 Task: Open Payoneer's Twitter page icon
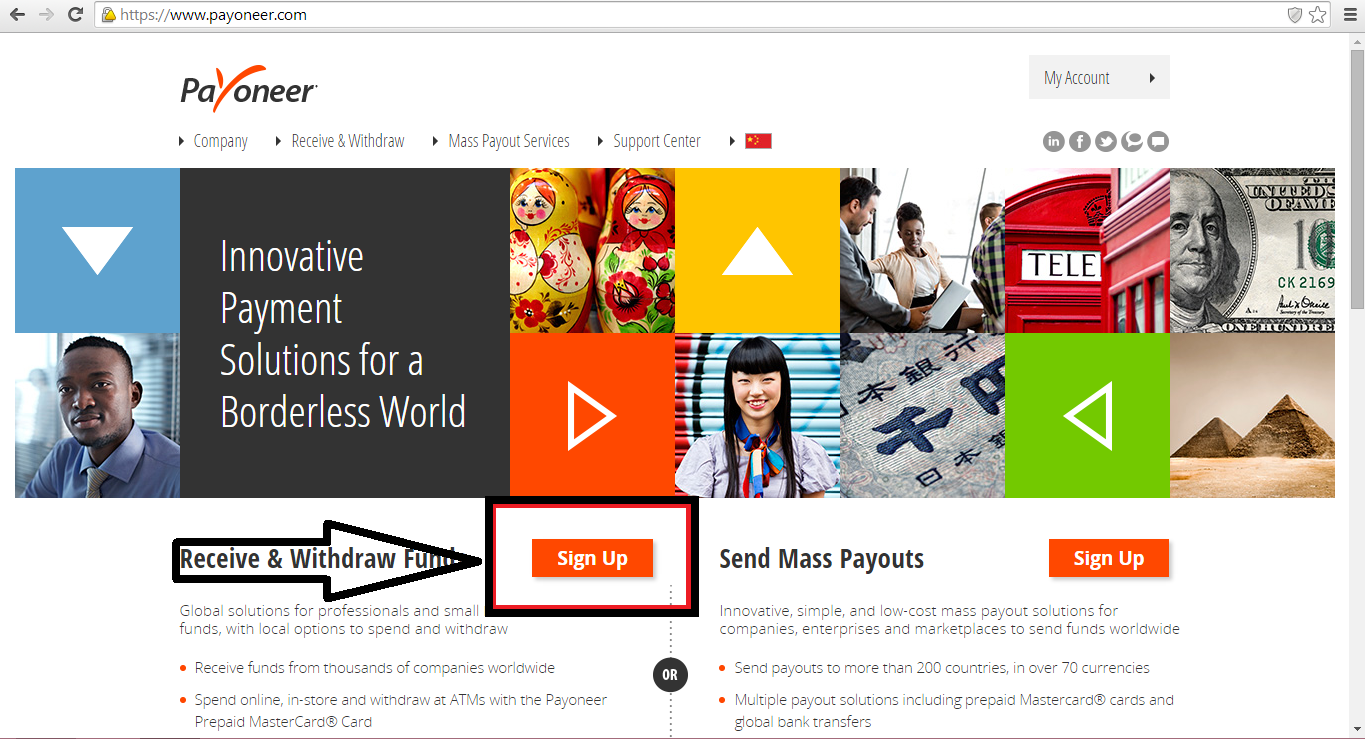[1106, 141]
